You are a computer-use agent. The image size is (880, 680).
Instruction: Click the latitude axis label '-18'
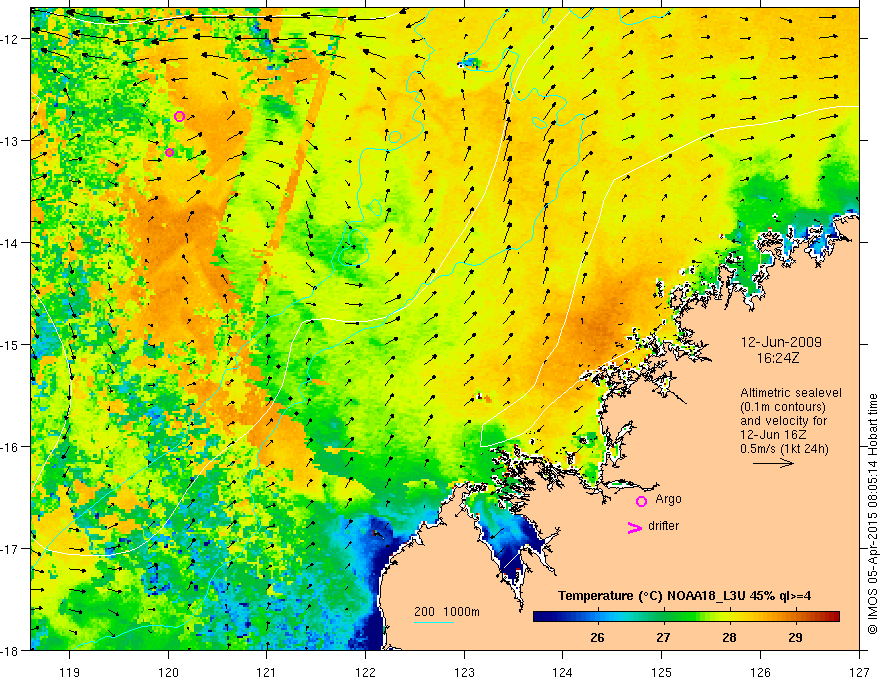[11, 650]
